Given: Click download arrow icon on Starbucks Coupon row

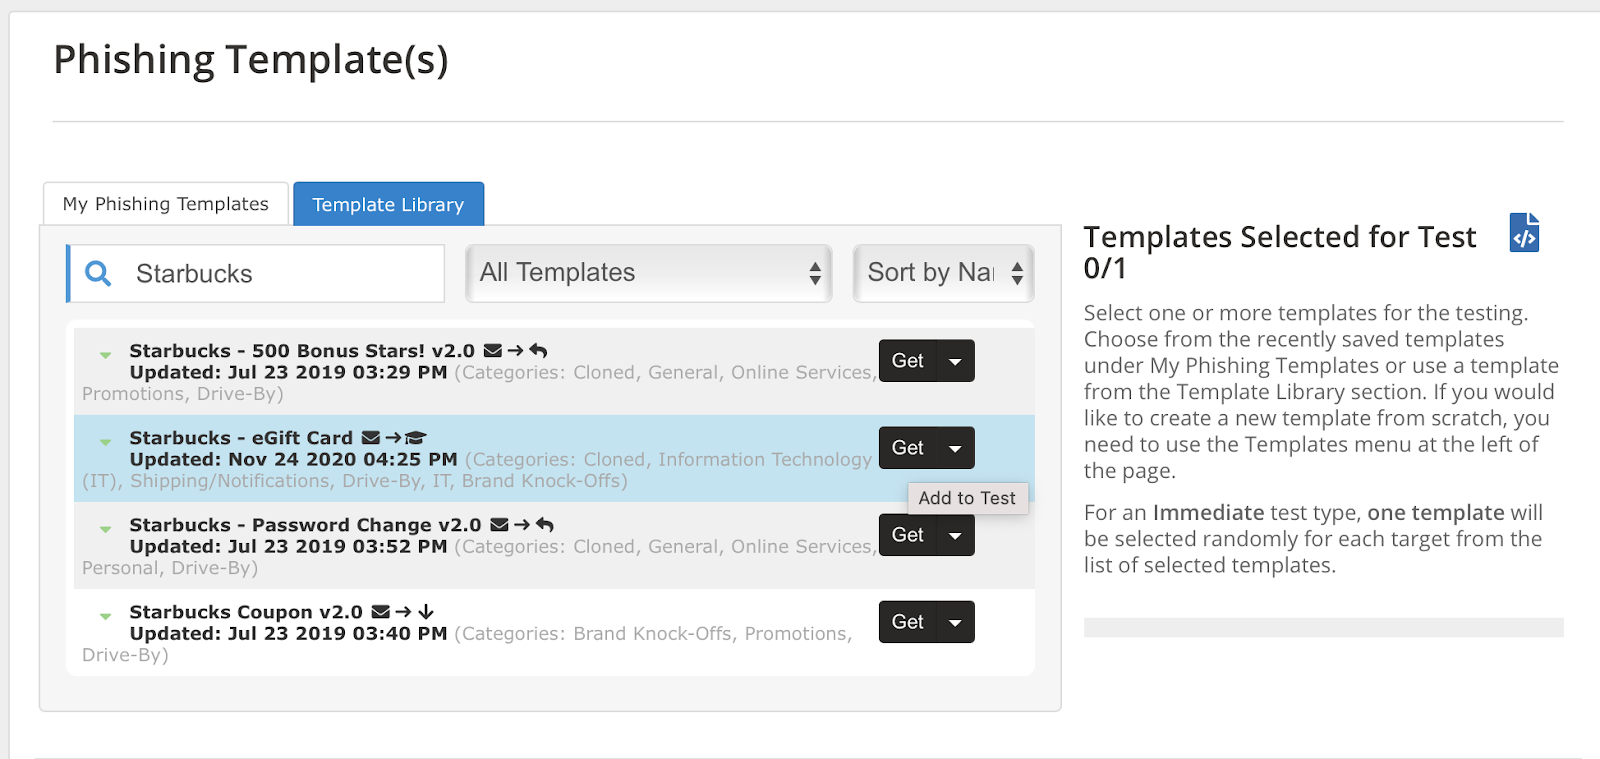Looking at the screenshot, I should [426, 612].
